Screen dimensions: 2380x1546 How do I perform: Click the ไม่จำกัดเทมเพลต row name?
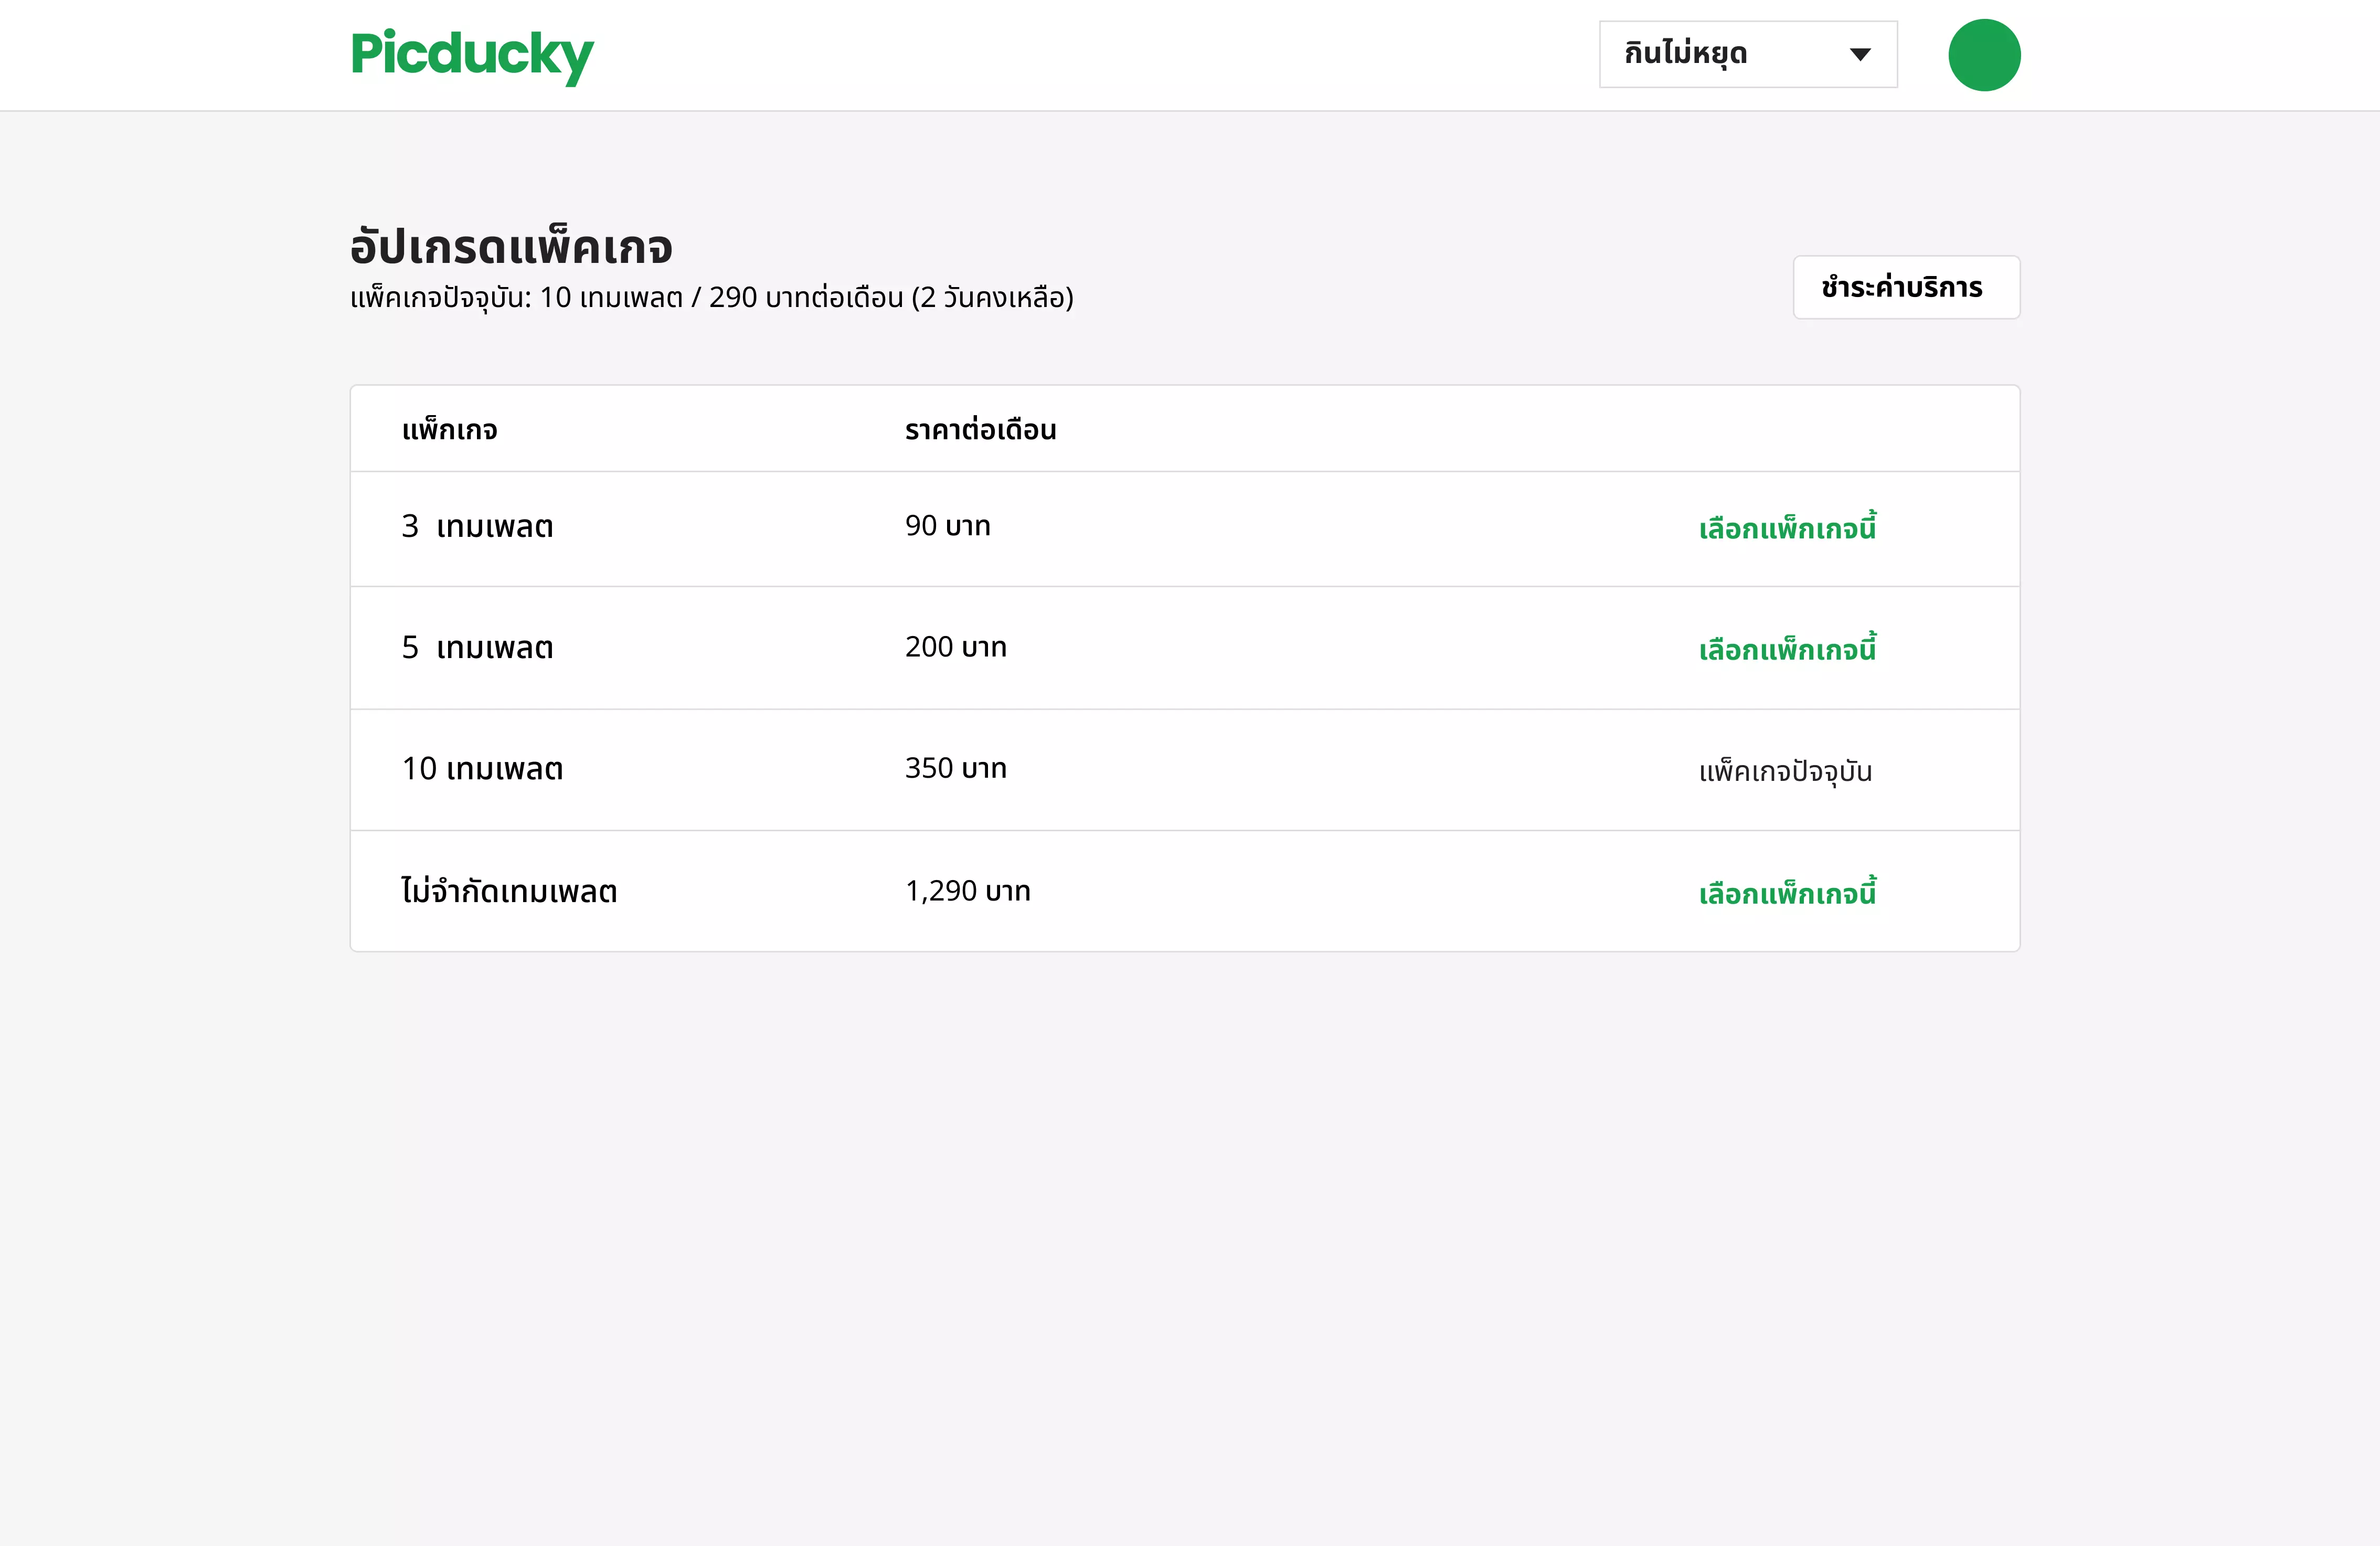pyautogui.click(x=509, y=891)
